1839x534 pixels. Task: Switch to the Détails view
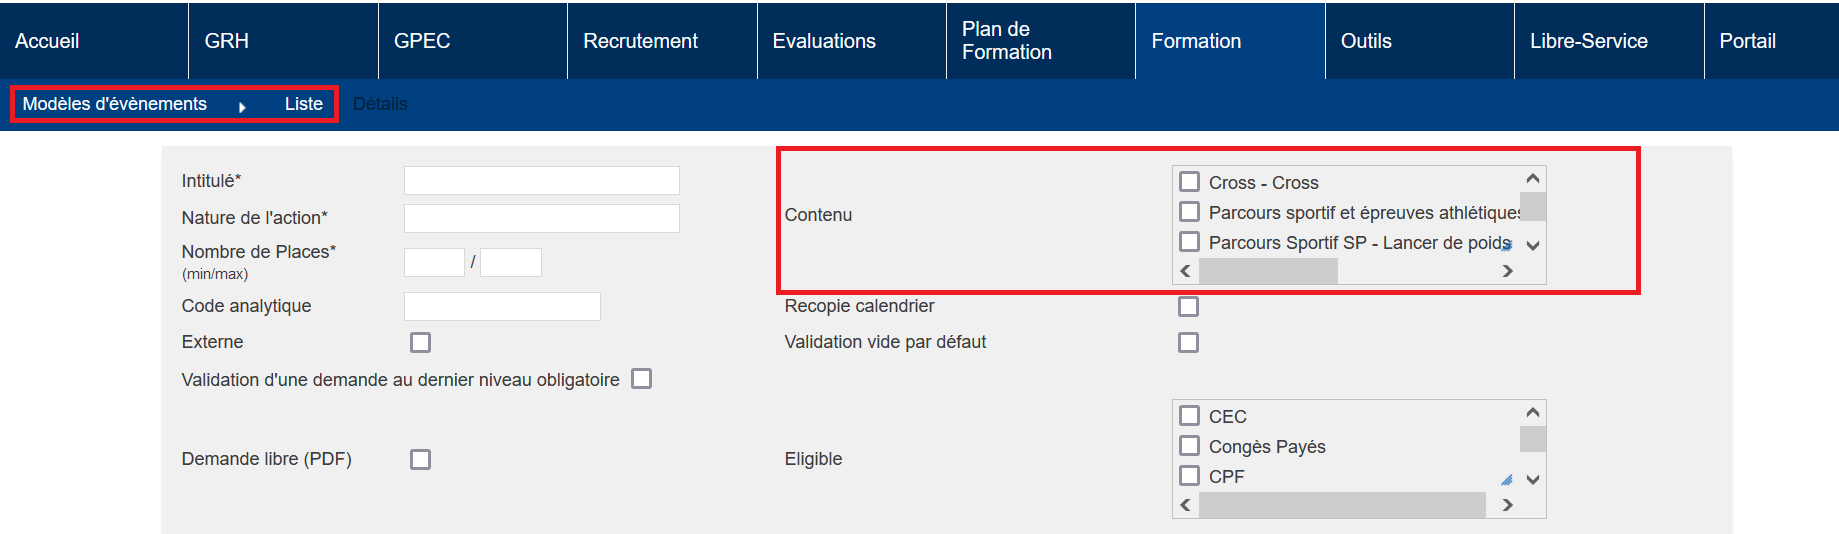click(380, 104)
